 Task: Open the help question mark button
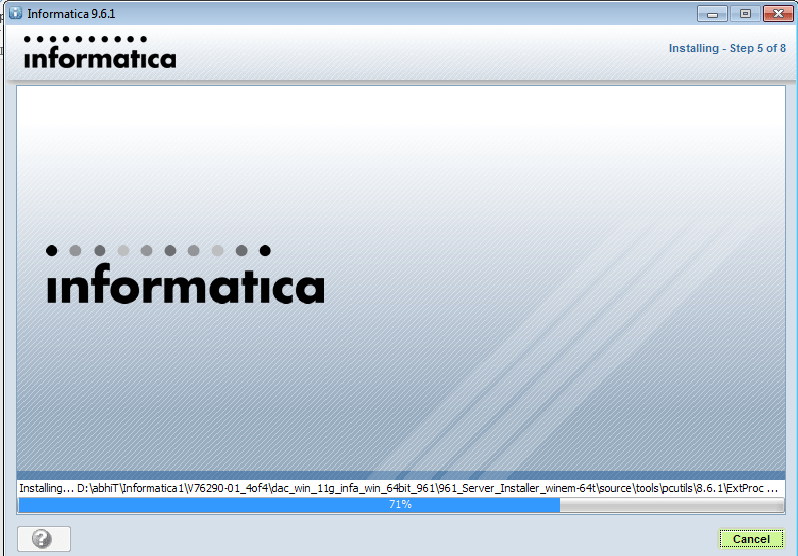tap(44, 538)
